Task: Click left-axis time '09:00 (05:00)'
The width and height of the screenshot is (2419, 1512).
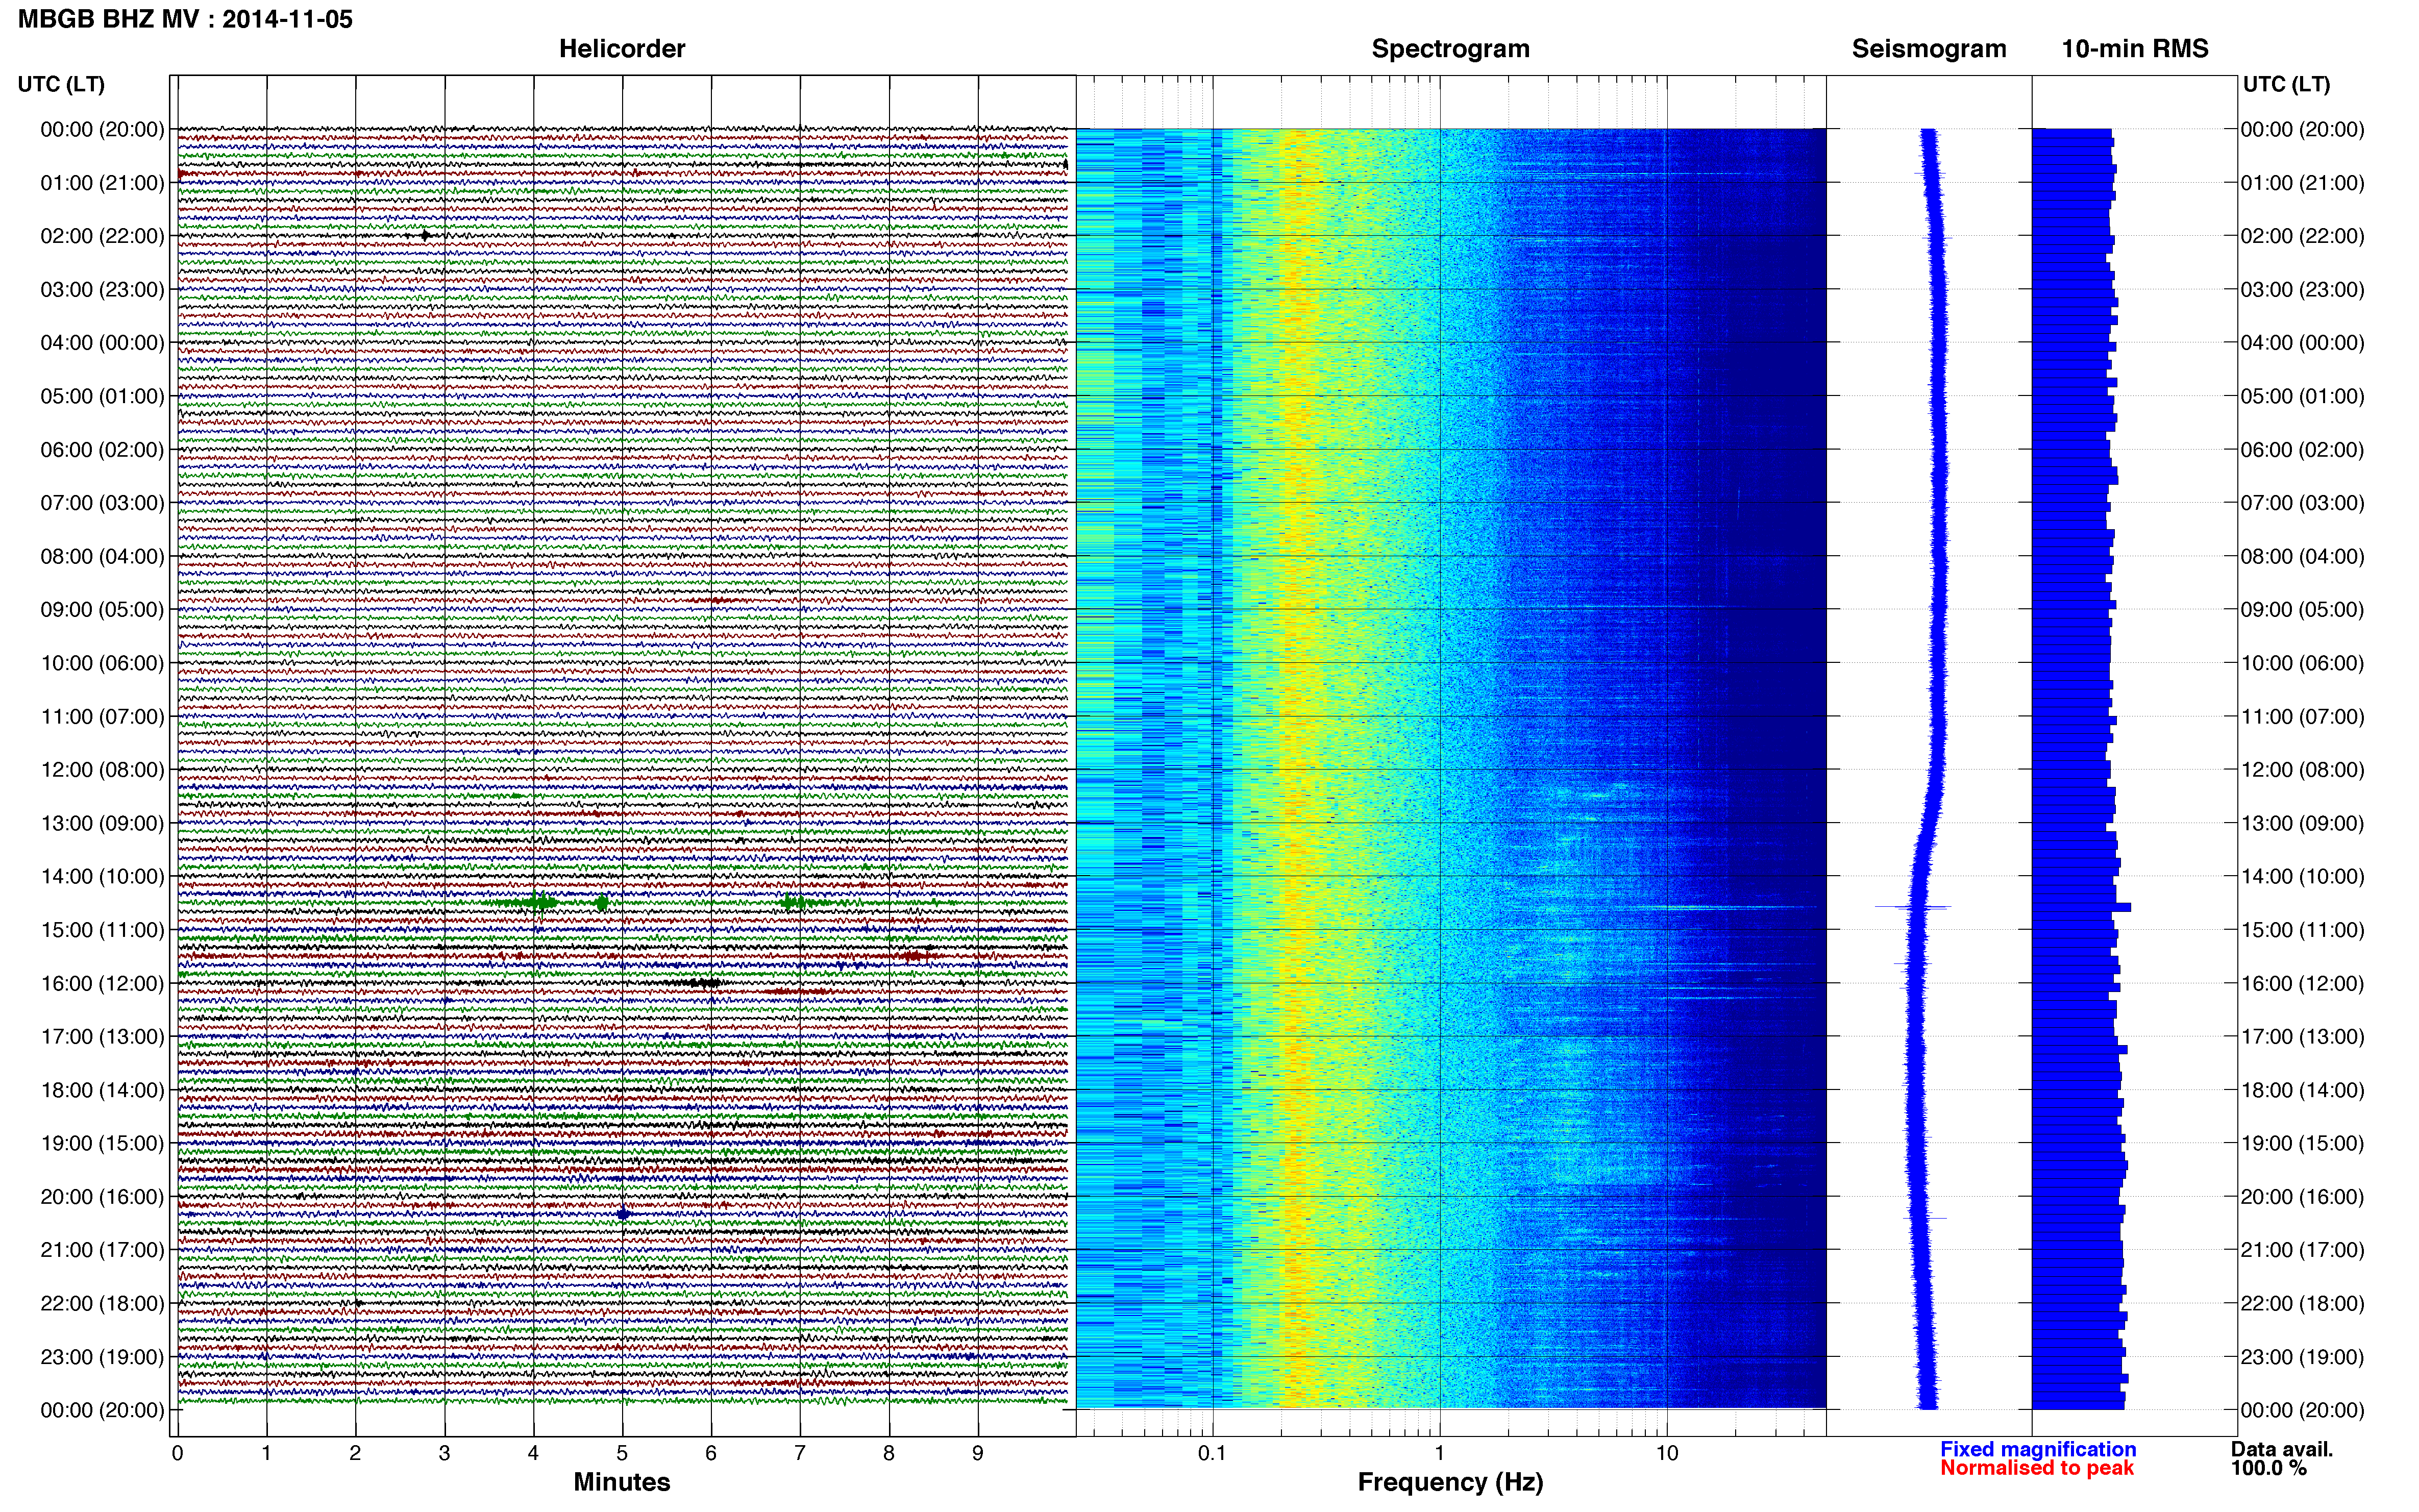Action: tap(102, 610)
